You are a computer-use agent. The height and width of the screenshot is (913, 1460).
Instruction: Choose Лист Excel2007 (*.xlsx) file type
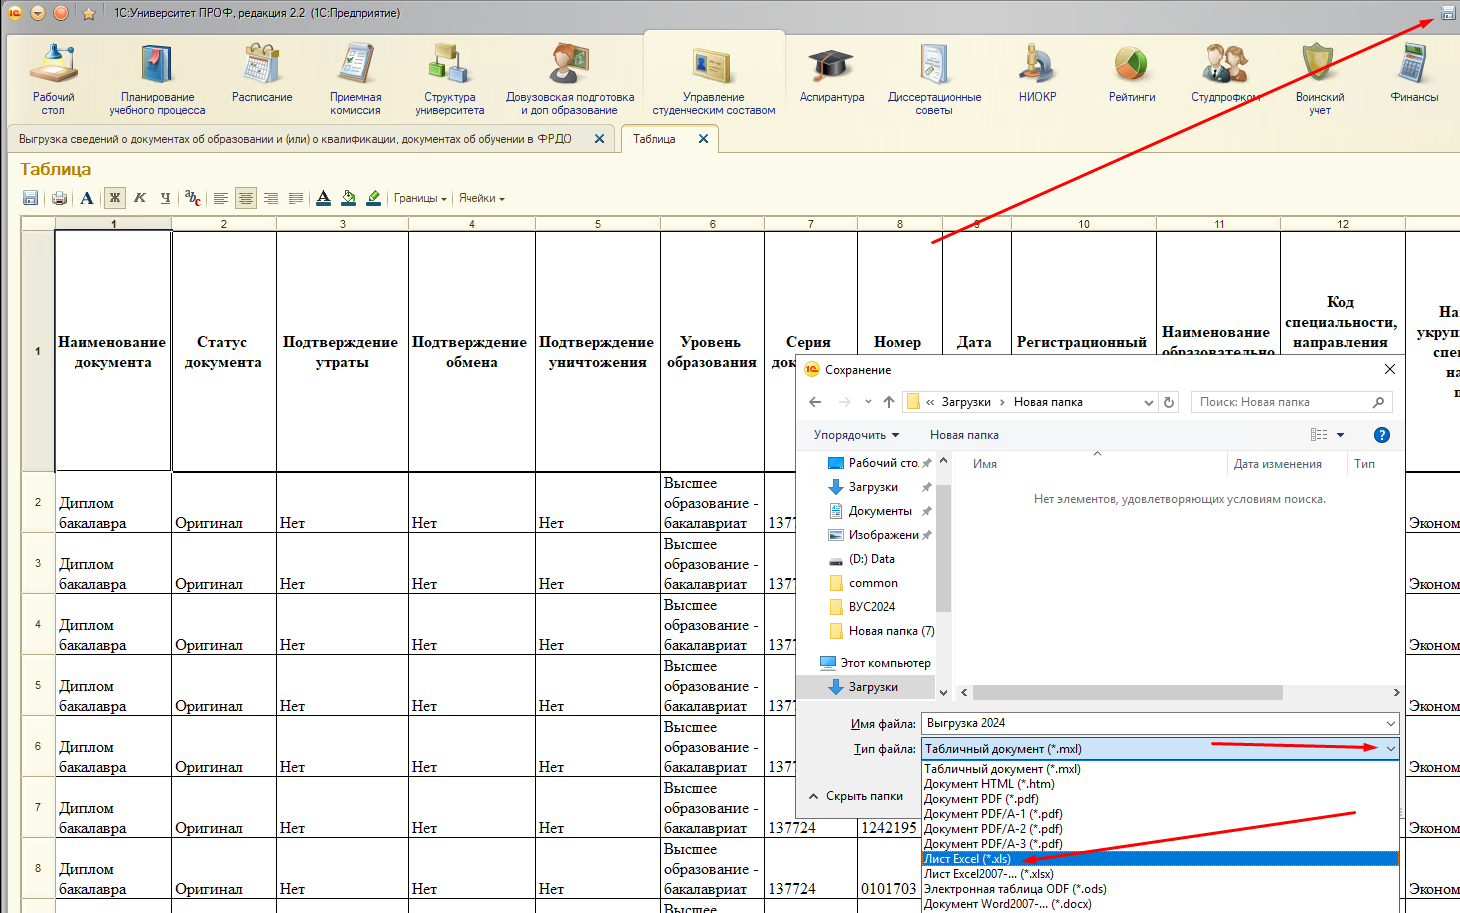tap(1159, 874)
